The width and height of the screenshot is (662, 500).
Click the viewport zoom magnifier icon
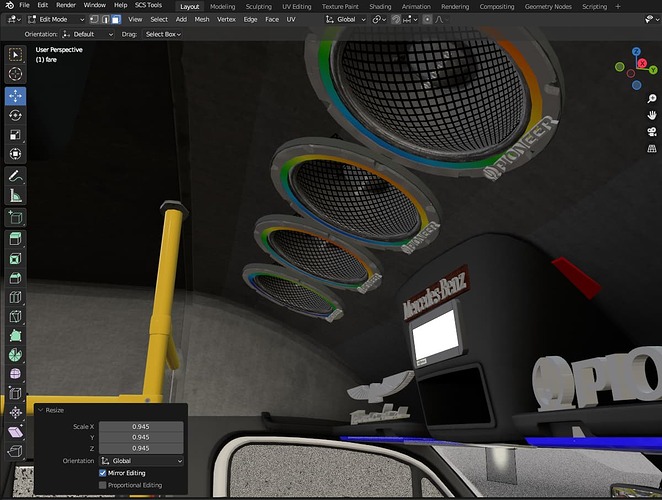[652, 98]
